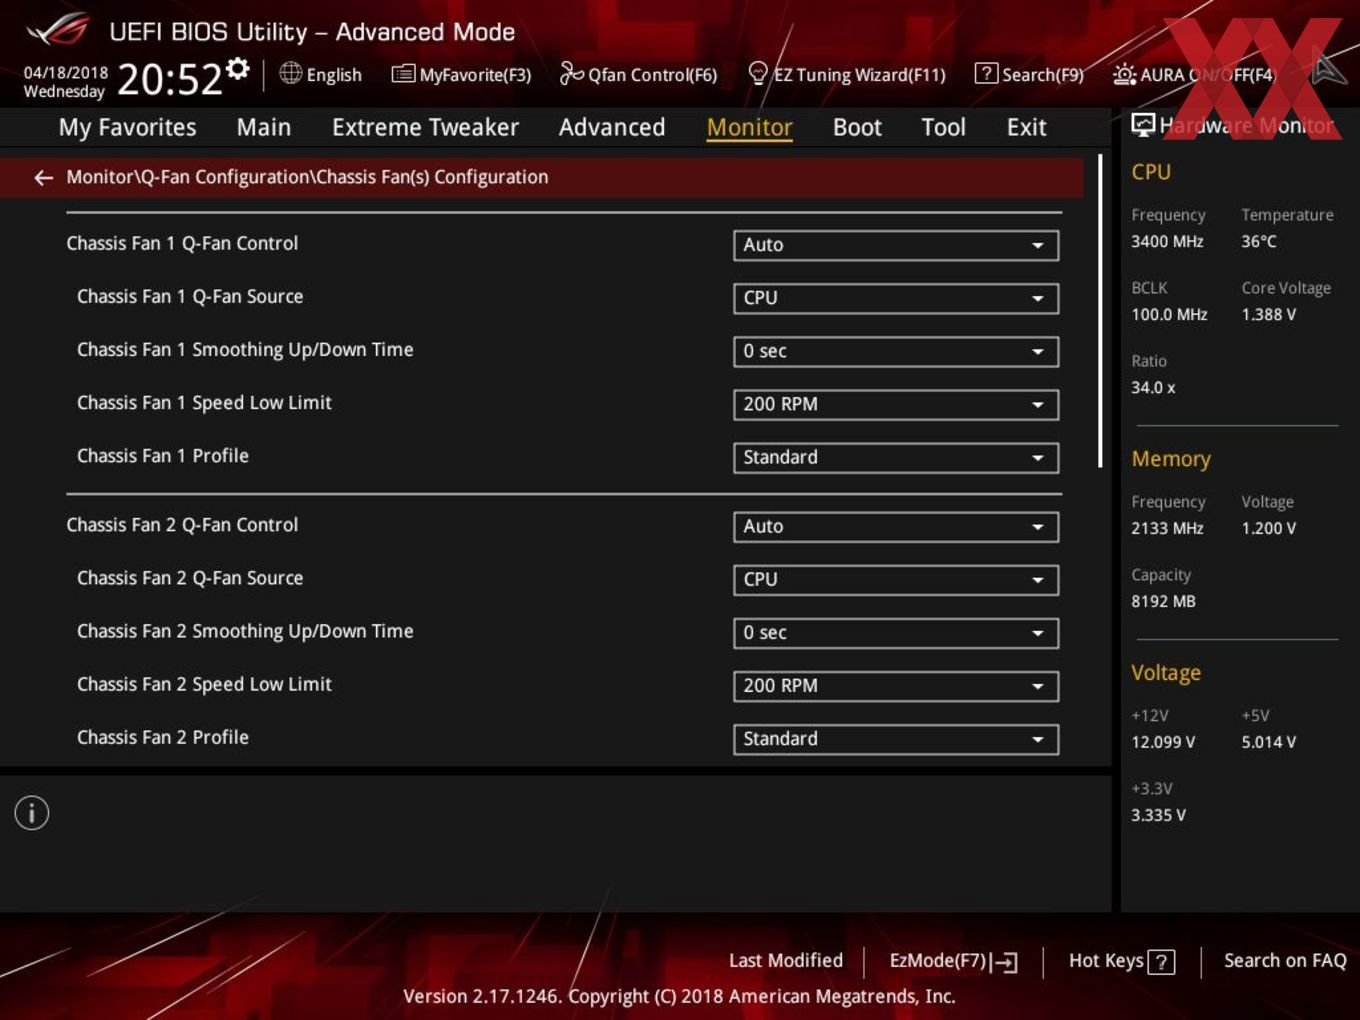Select Chassis Fan 1 Smoothing Up/Down Time label
This screenshot has width=1360, height=1020.
click(x=245, y=349)
